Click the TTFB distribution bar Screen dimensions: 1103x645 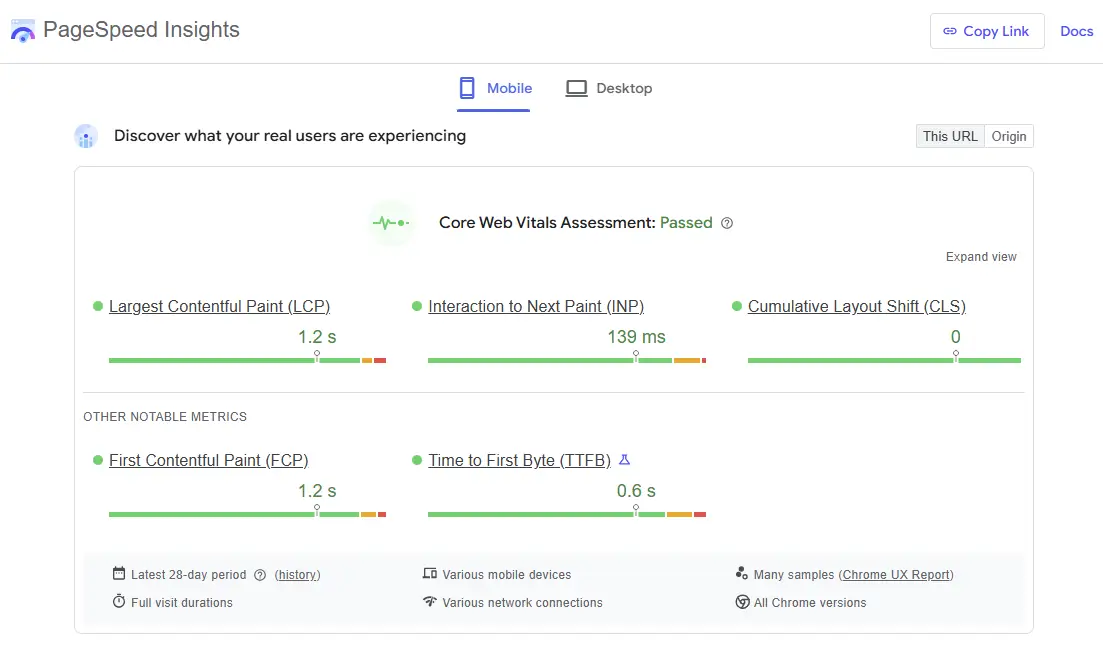point(567,514)
